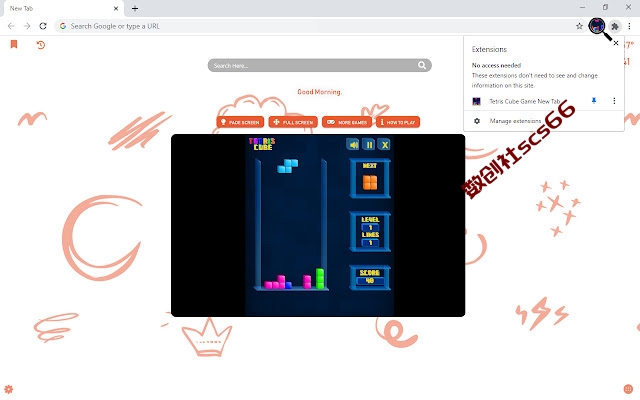The image size is (640, 400).
Task: Click the Manage extensions gear icon
Action: pyautogui.click(x=477, y=121)
